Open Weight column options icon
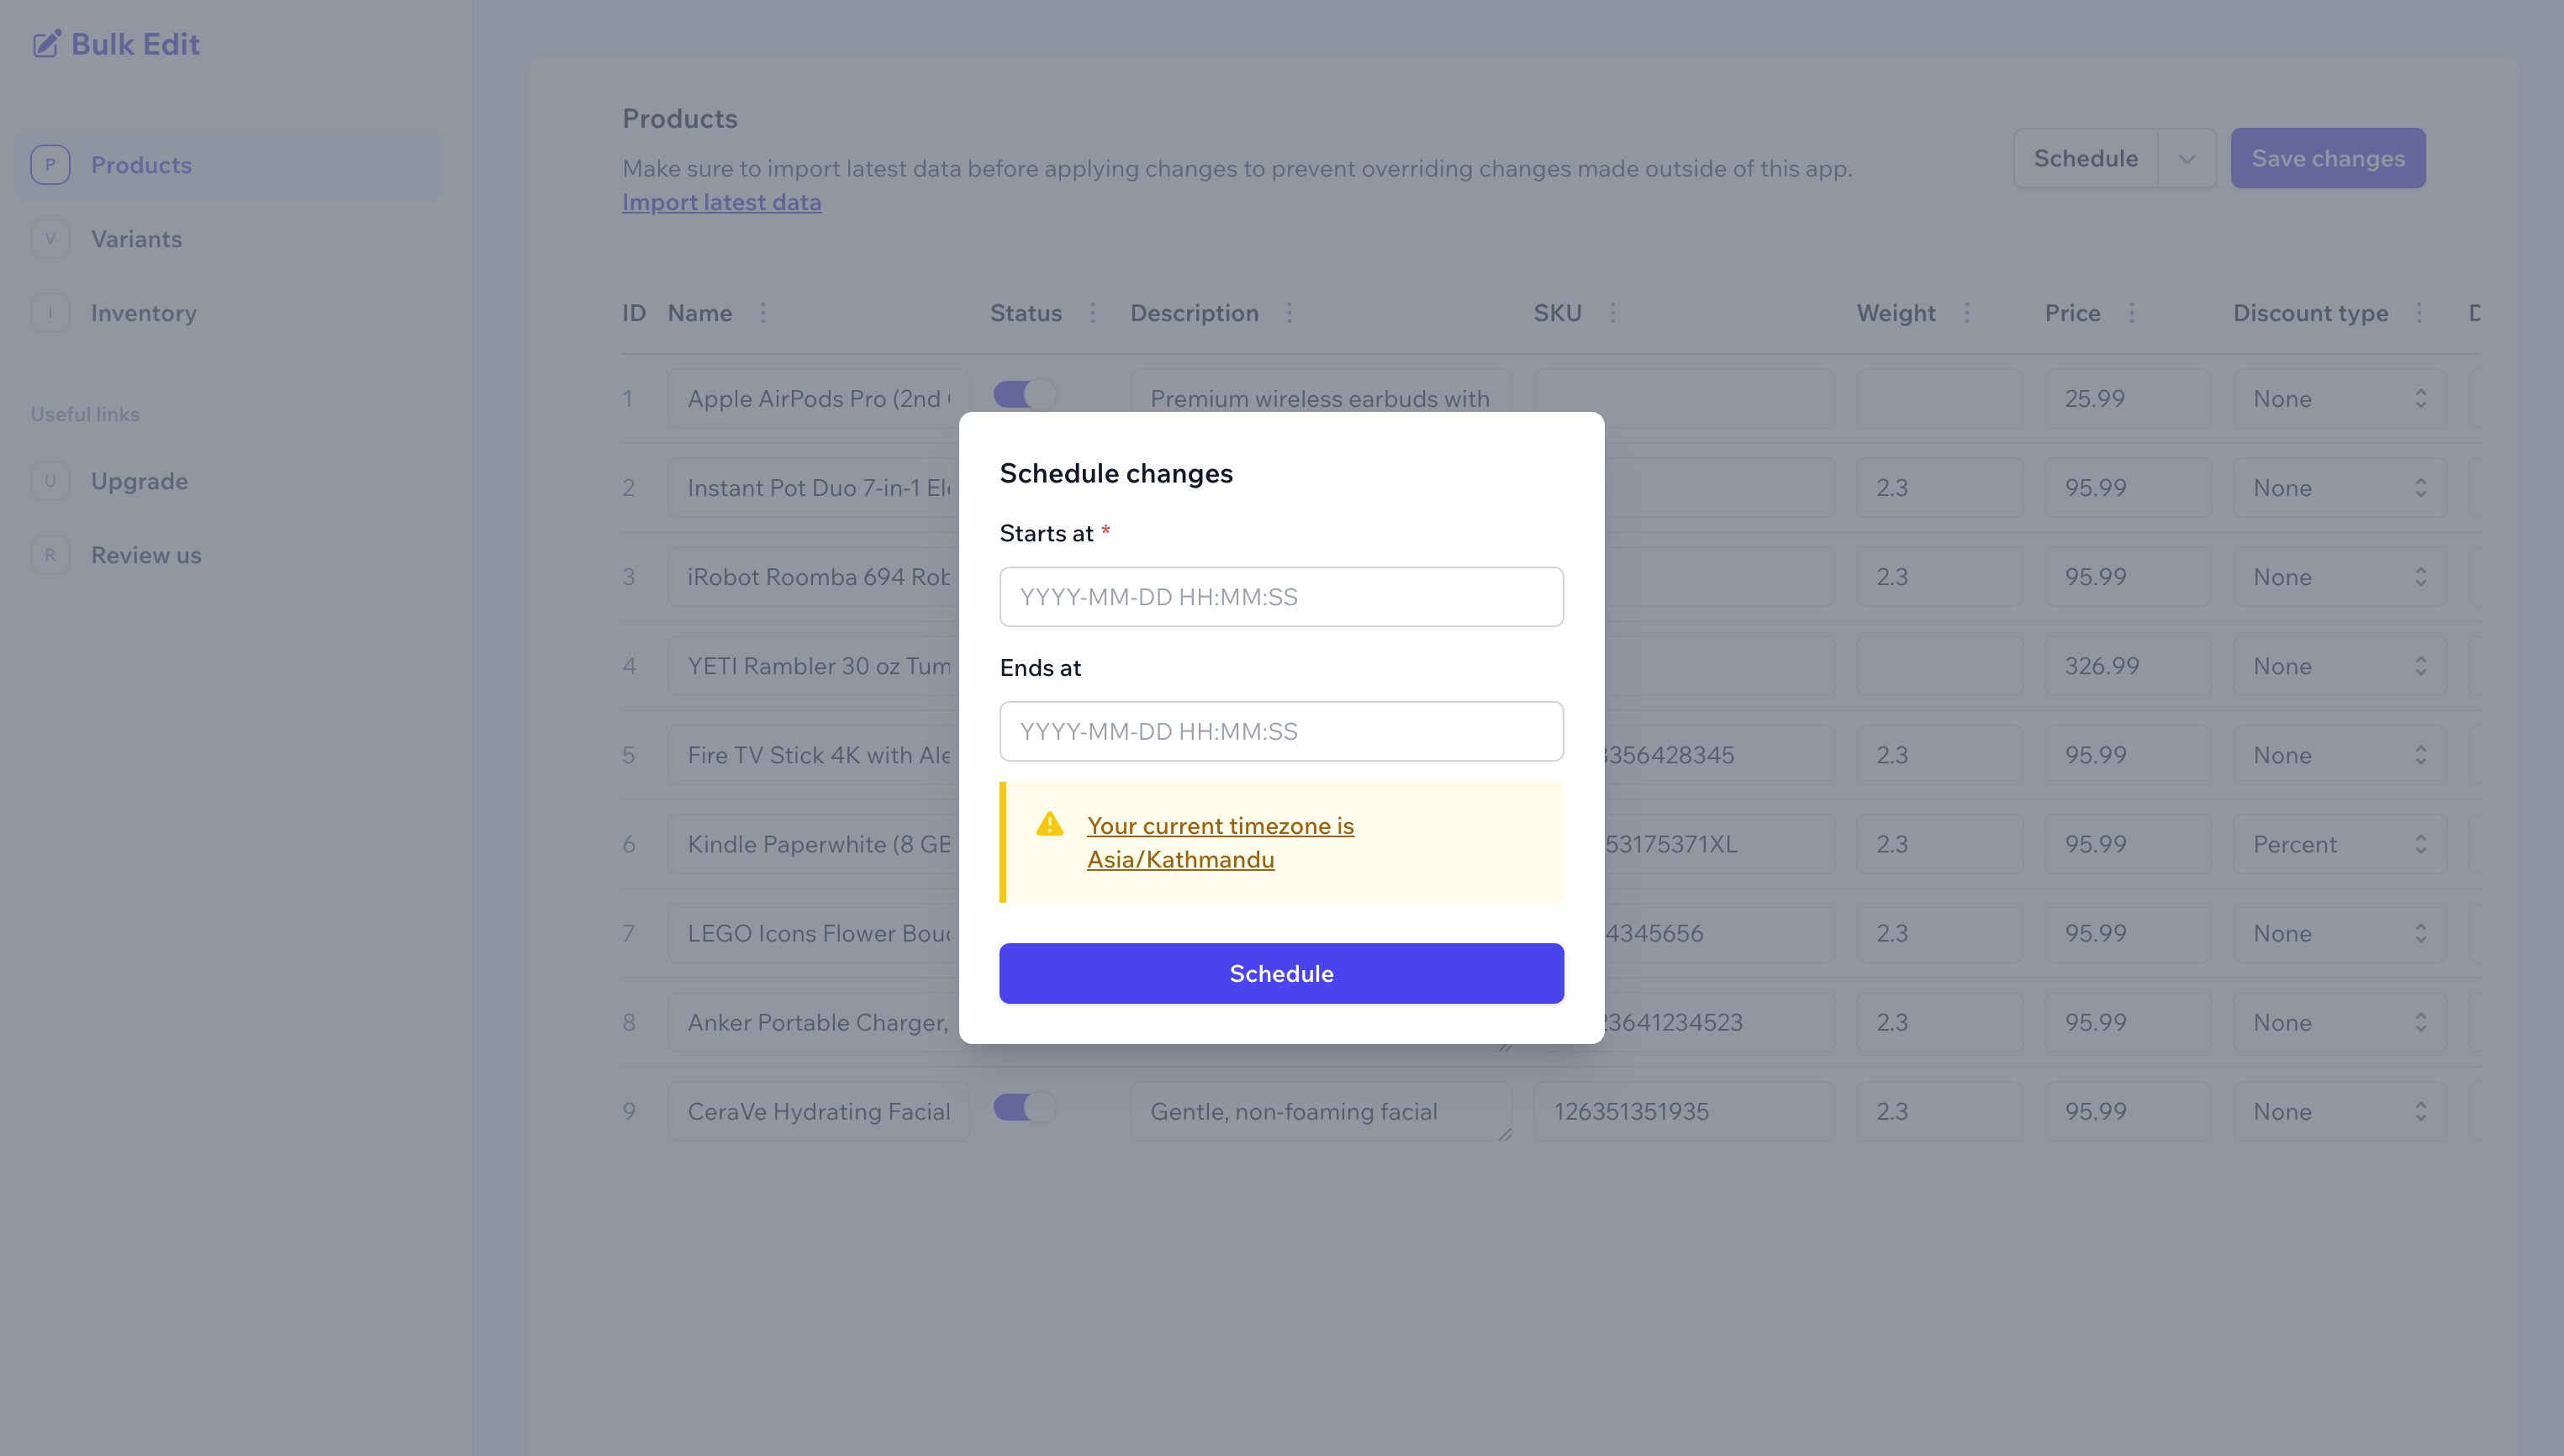2564x1456 pixels. [1966, 313]
